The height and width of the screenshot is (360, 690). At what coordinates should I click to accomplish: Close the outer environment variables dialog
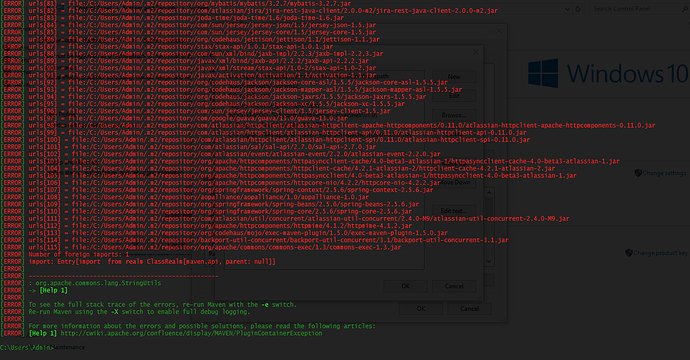499,31
